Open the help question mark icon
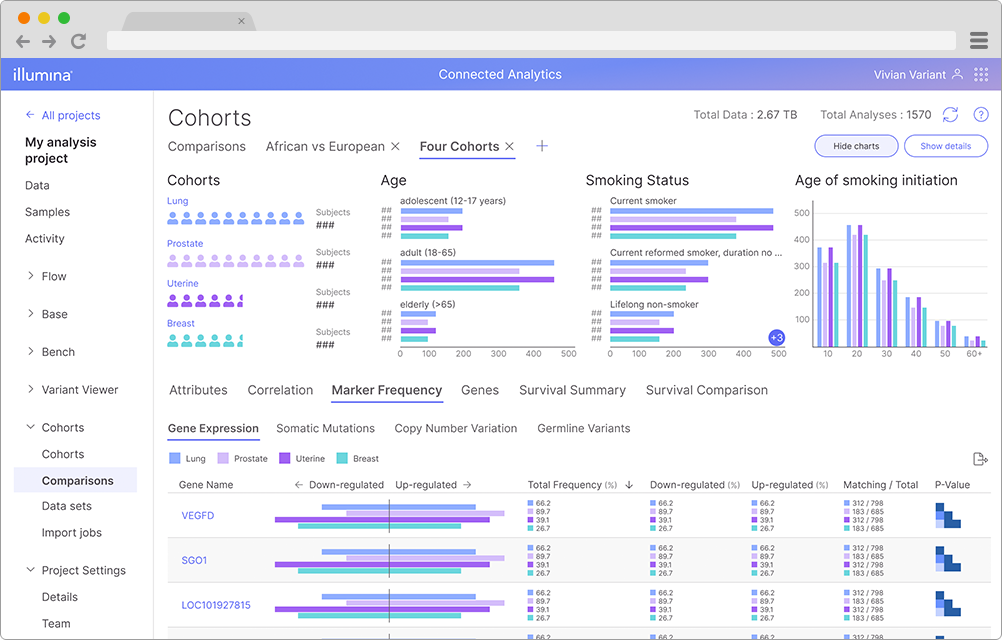This screenshot has height=640, width=1002. tap(980, 115)
